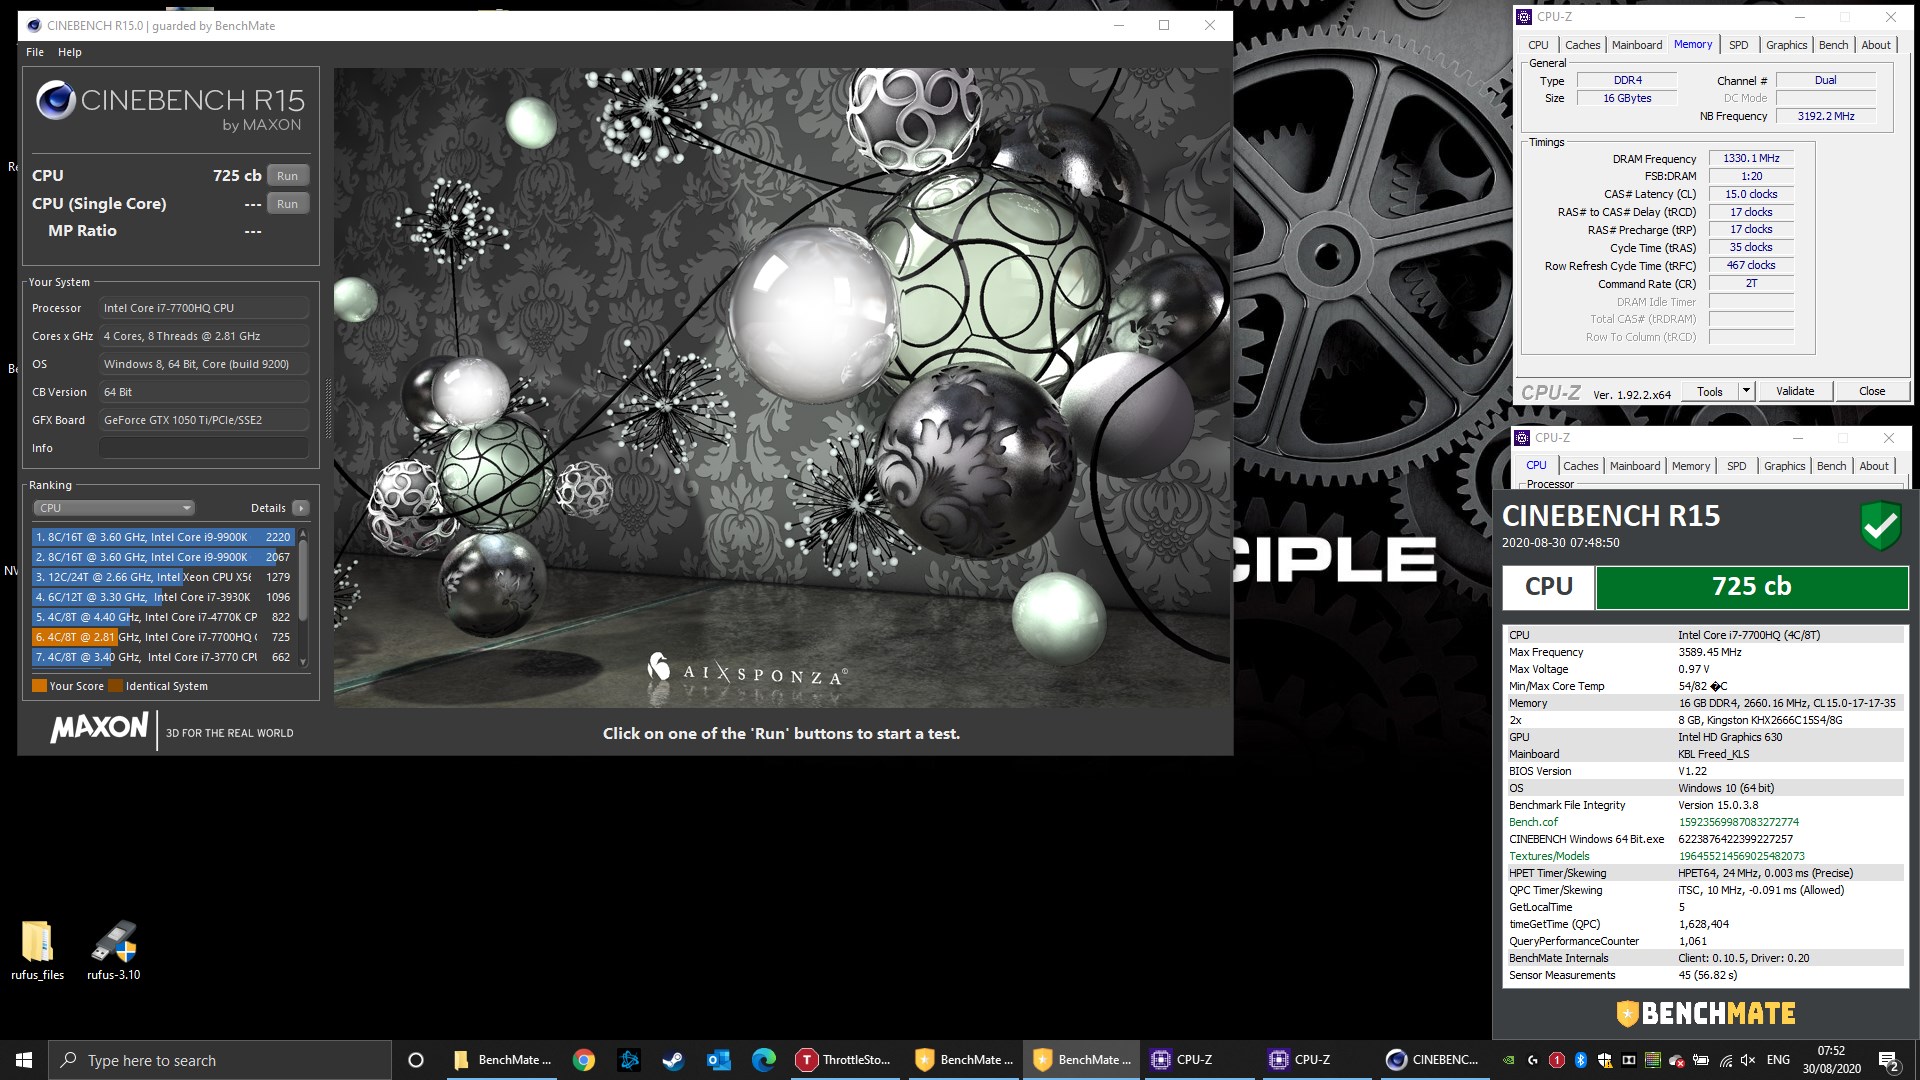This screenshot has height=1080, width=1920.
Task: Select the Xeon X5650 1279 ranking entry
Action: click(x=163, y=577)
